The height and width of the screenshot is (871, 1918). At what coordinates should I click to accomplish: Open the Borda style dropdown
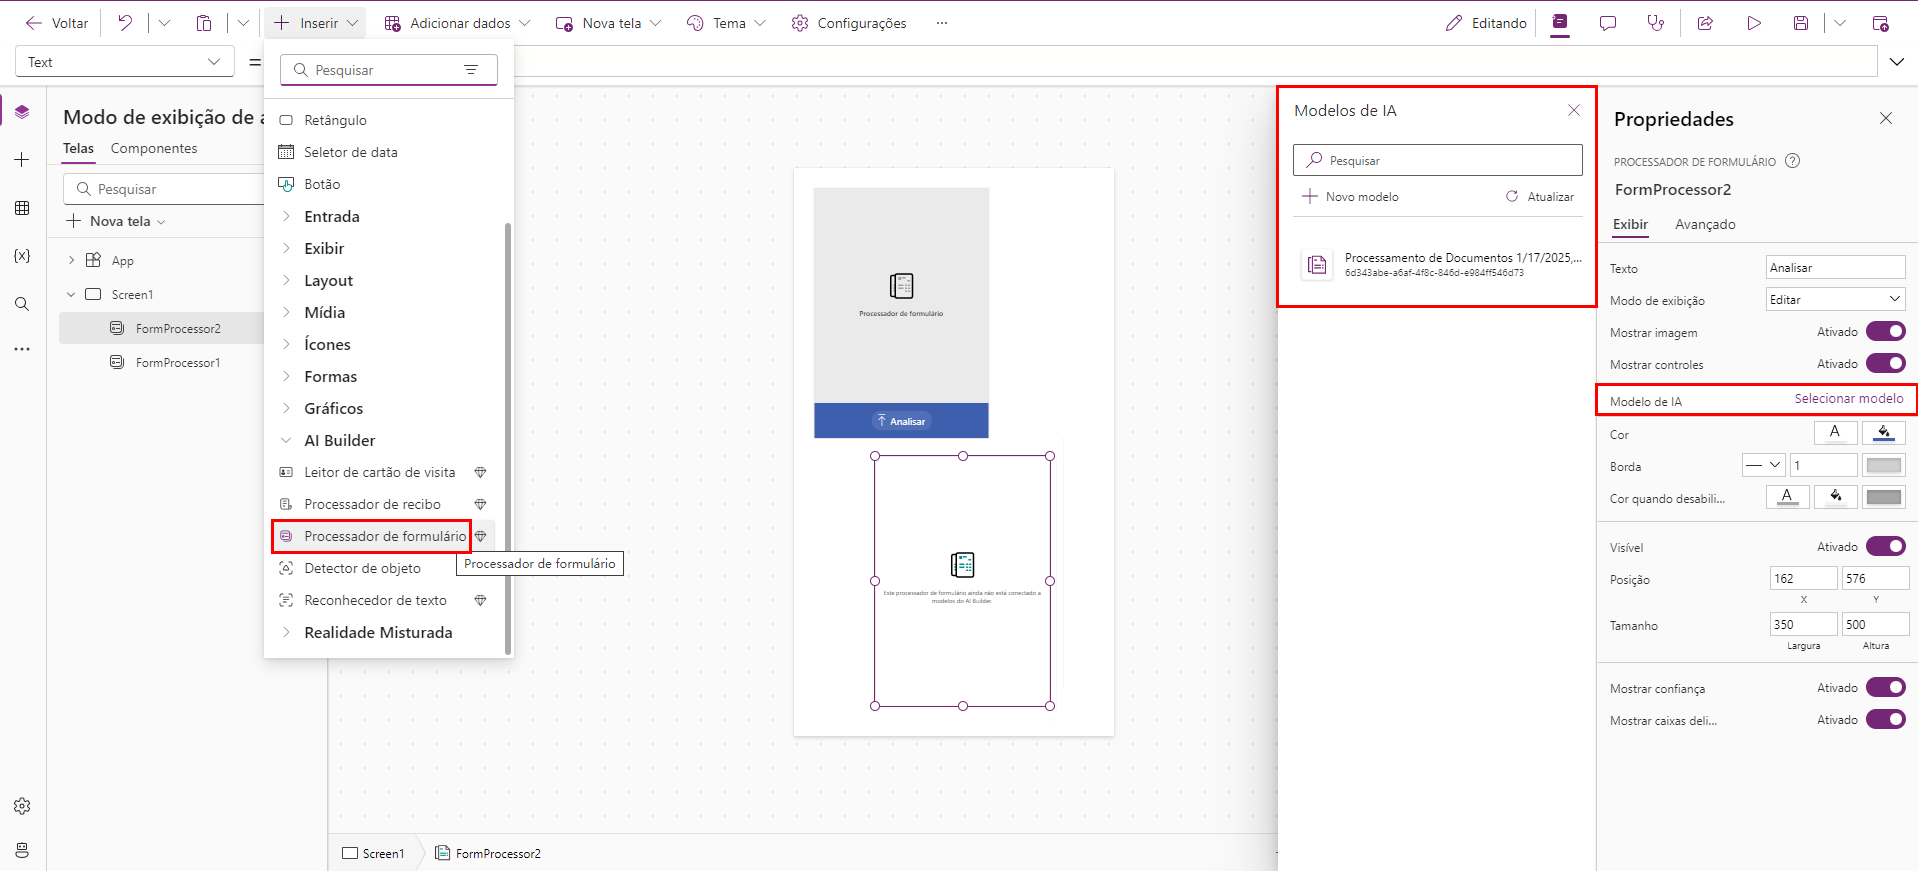tap(1764, 465)
